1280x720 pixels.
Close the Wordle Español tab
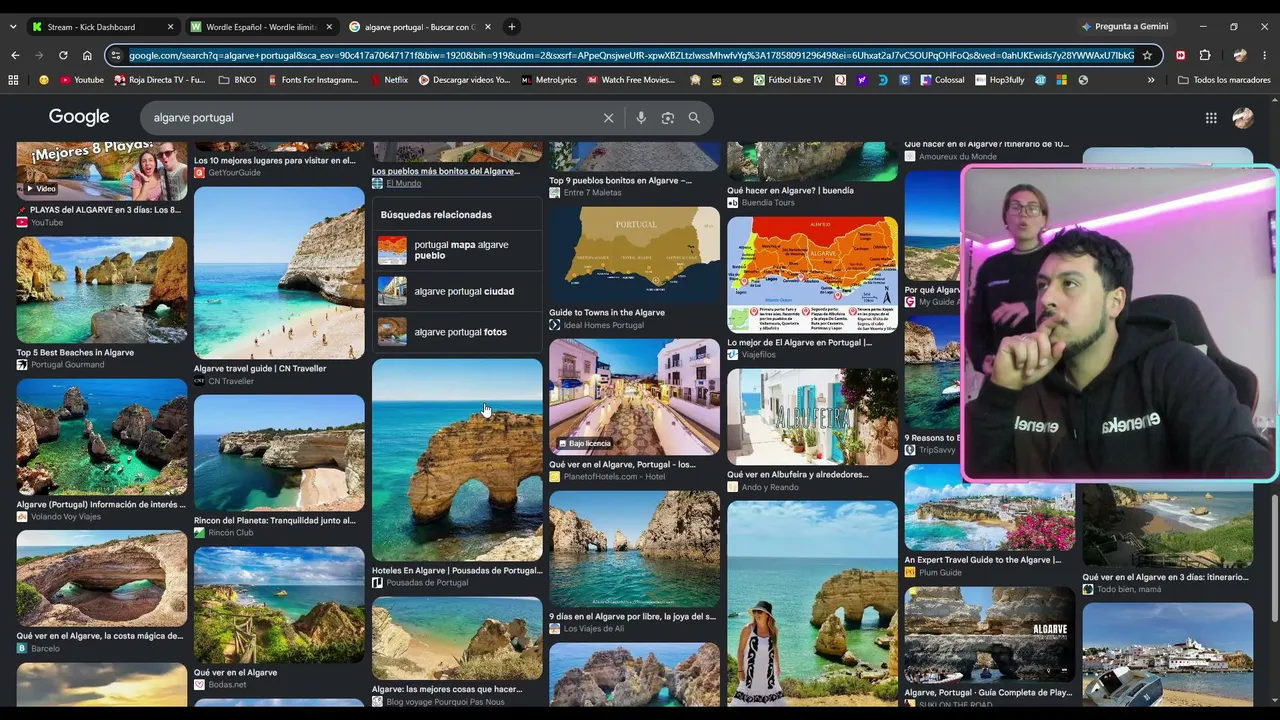click(x=329, y=27)
